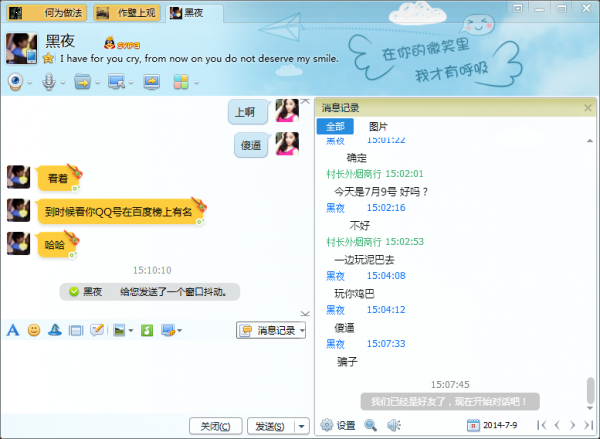Screen dimensions: 600x439
Task: Open the send button options arrow
Action: (302, 426)
